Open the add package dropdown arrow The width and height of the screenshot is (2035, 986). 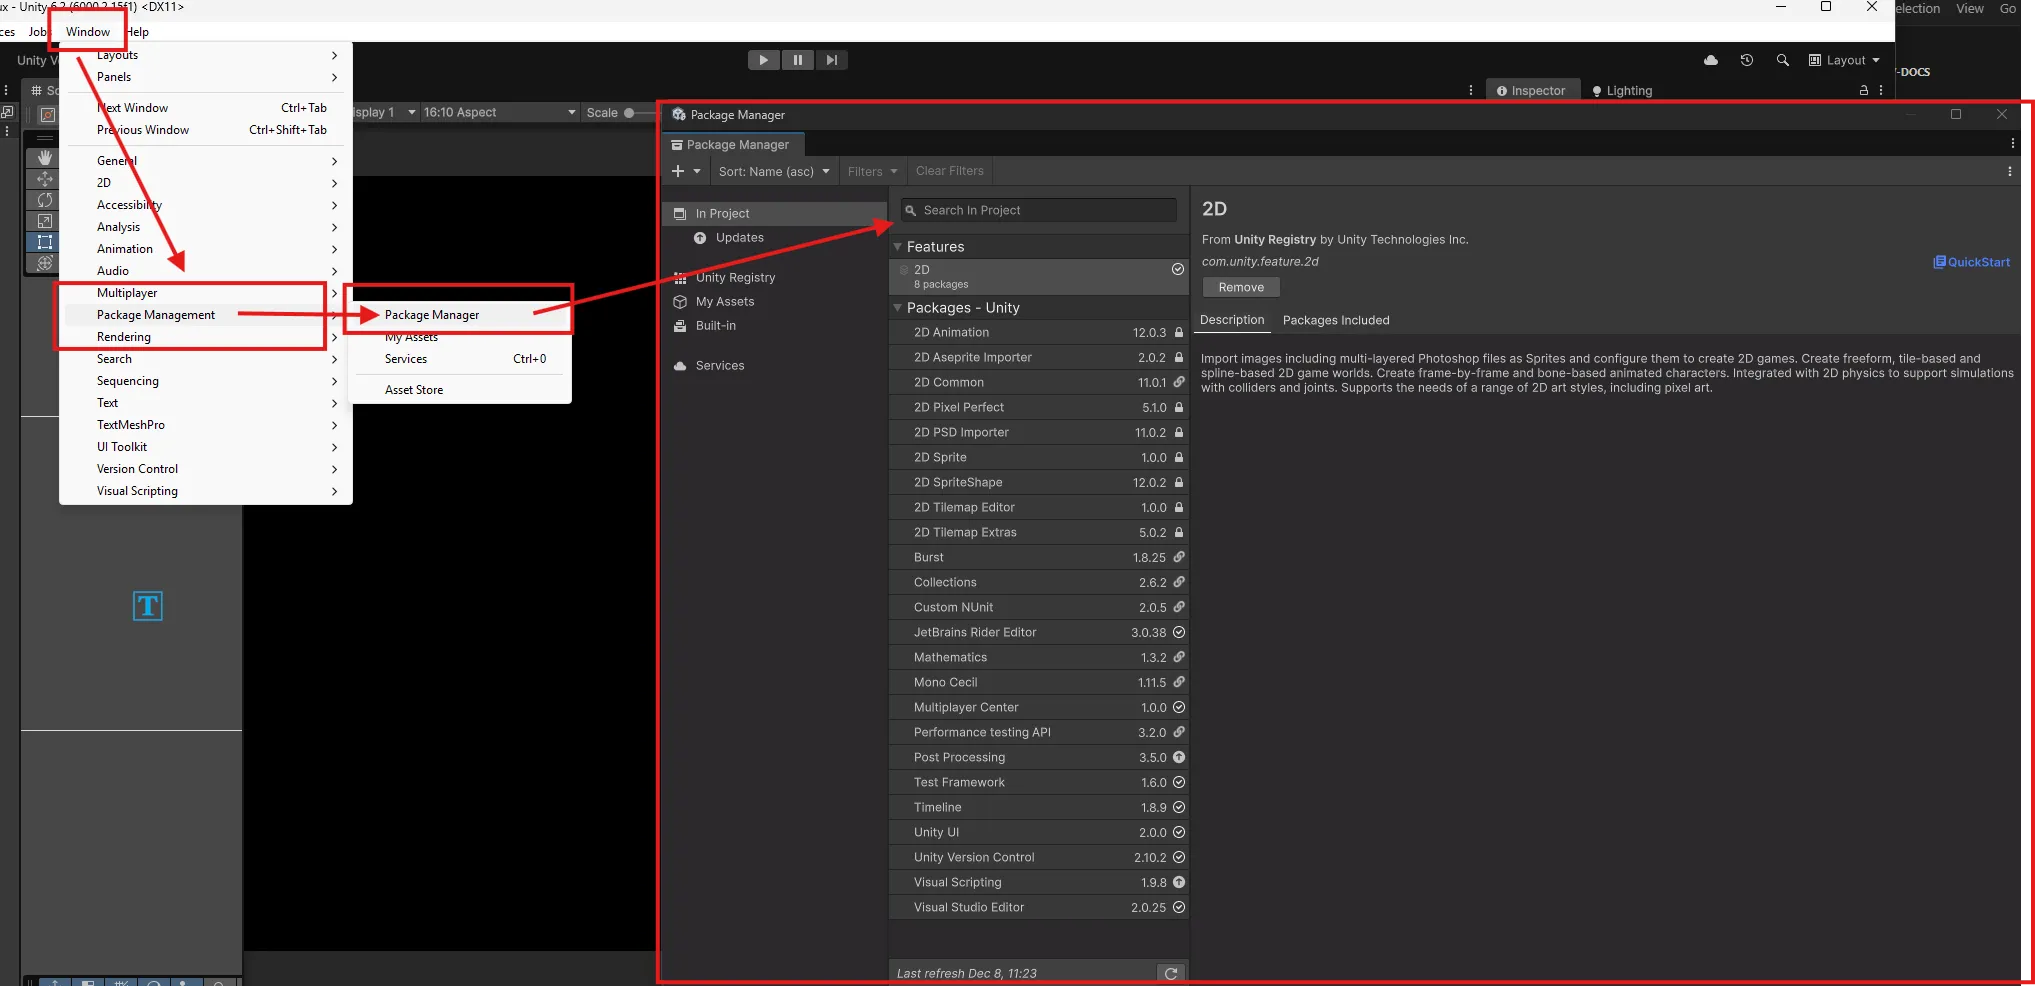point(697,171)
